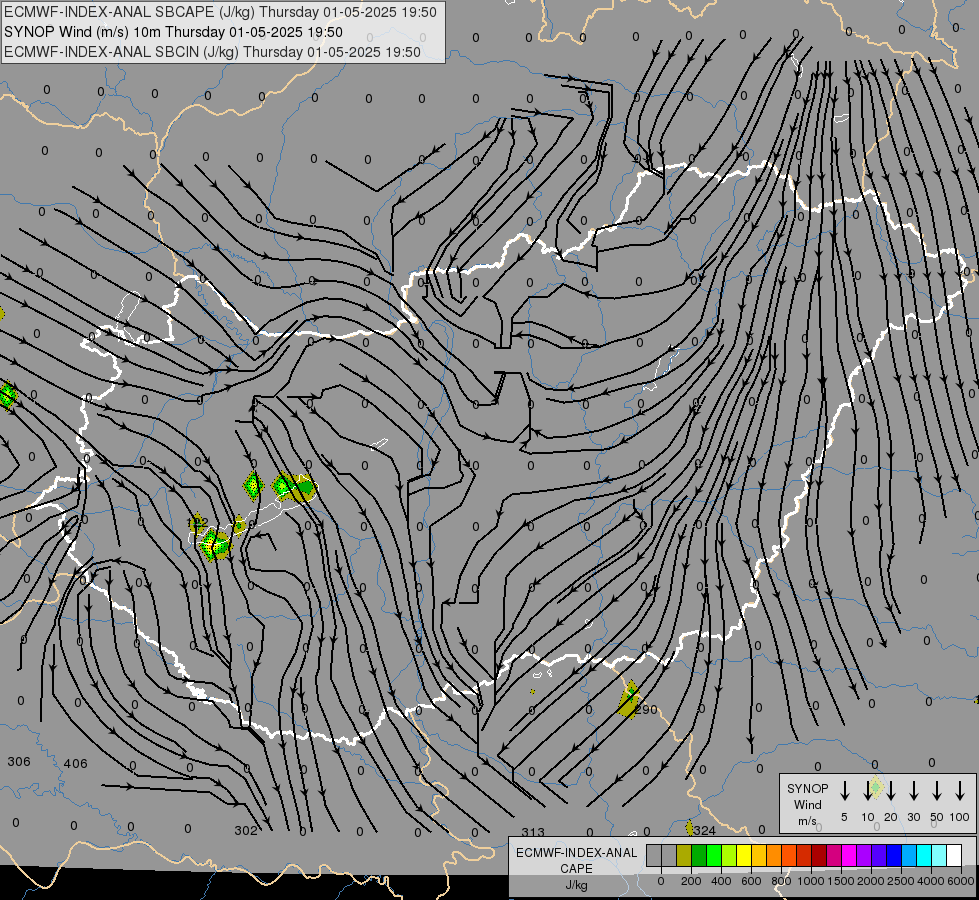Click the 30 speed label in wind legend
This screenshot has height=900, width=979.
coord(914,817)
